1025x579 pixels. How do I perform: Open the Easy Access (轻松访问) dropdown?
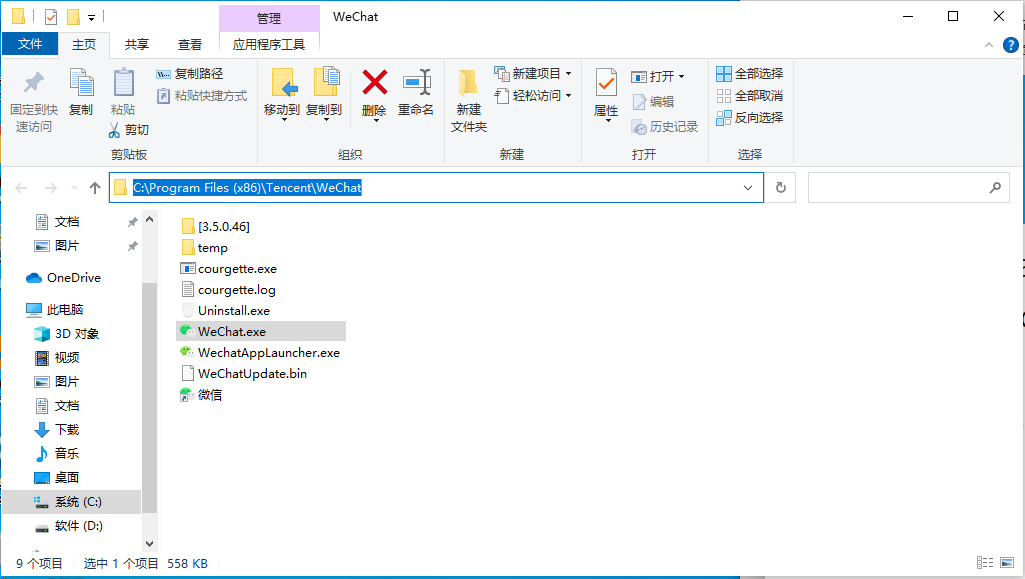click(x=533, y=95)
